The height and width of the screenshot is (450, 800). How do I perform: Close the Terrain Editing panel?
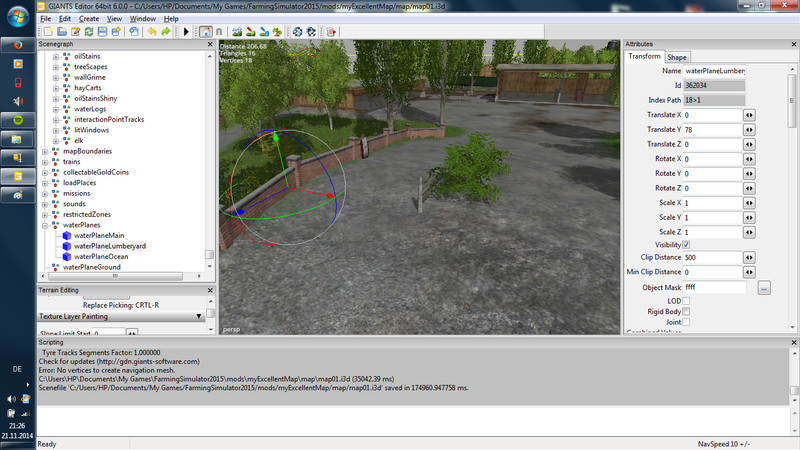click(x=210, y=290)
